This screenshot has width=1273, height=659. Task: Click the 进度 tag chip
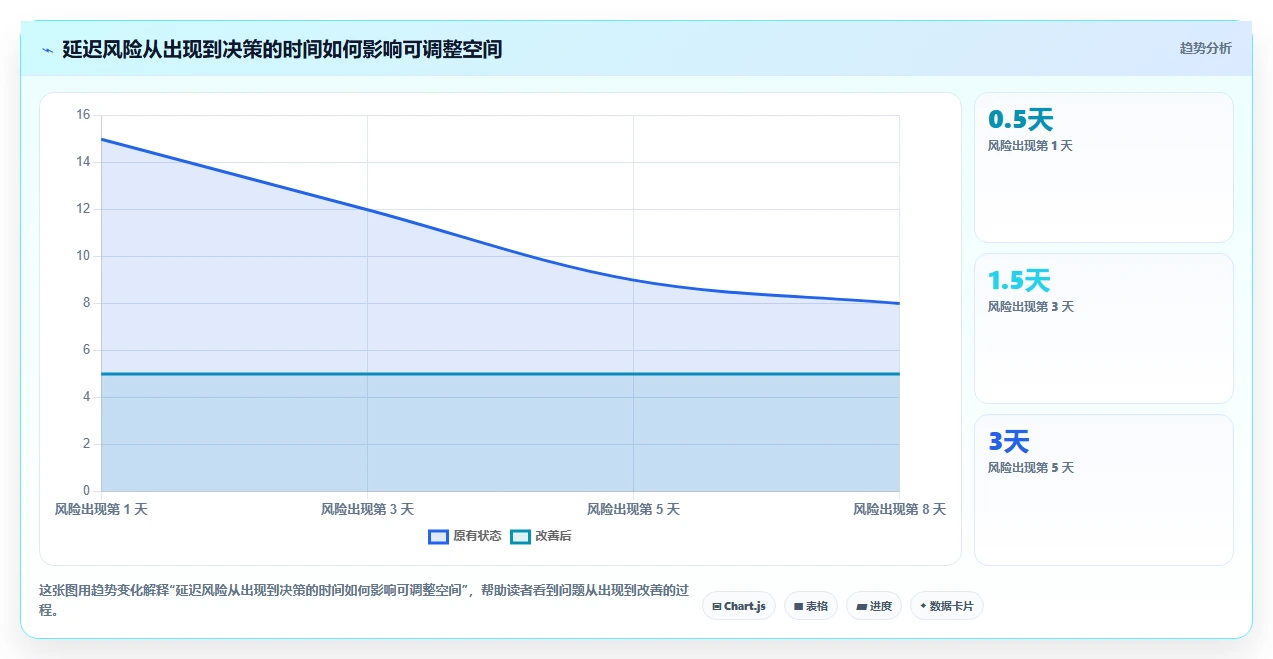point(874,606)
